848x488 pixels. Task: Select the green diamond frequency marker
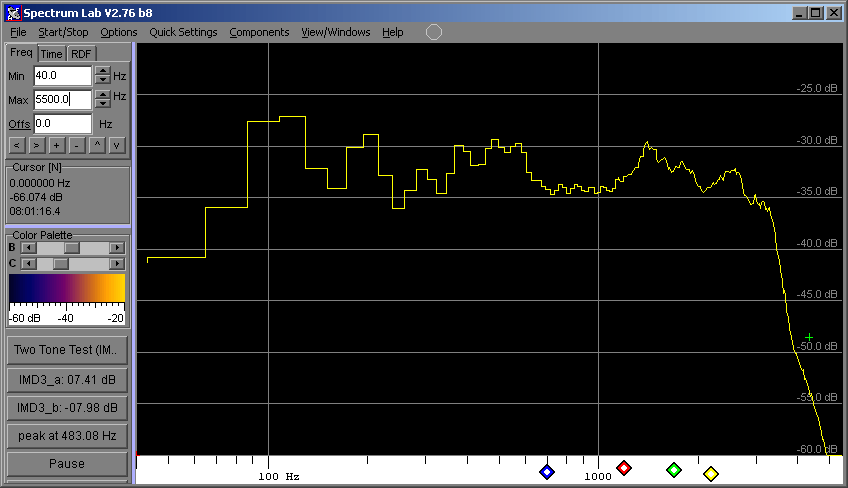(674, 470)
